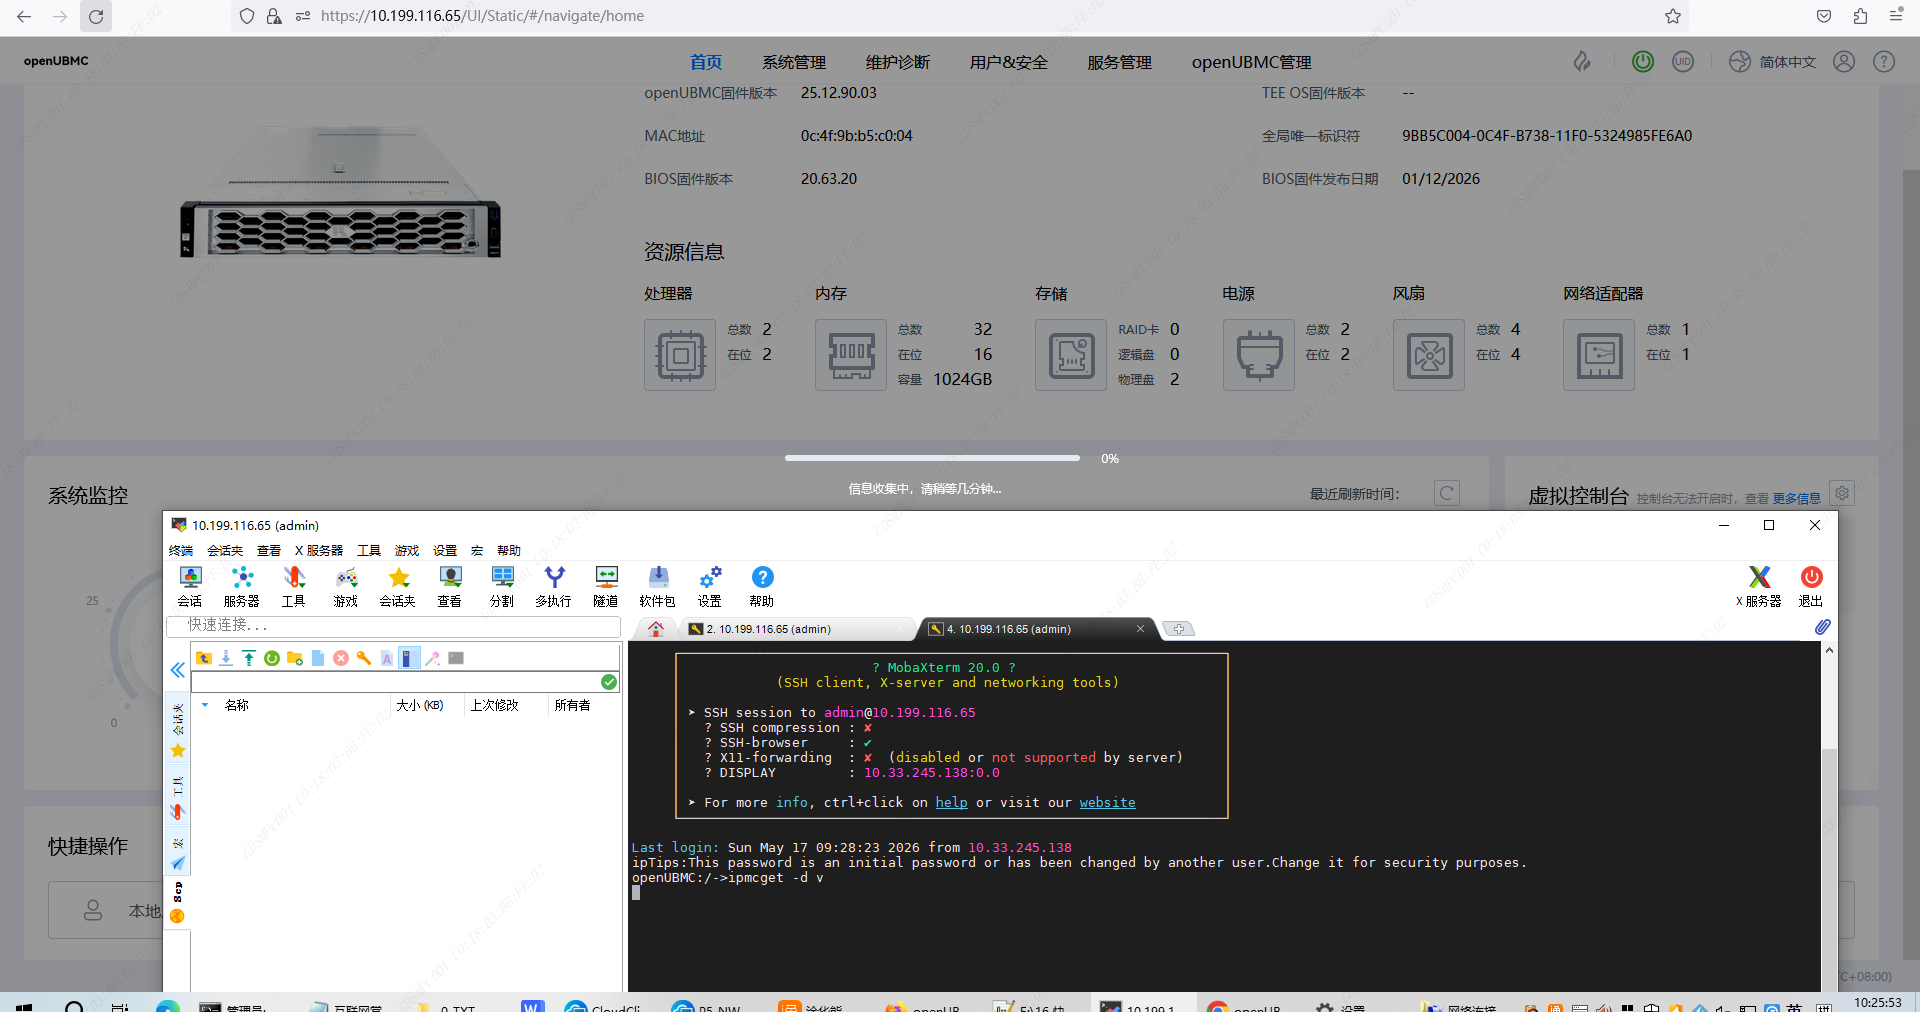The height and width of the screenshot is (1012, 1920).
Task: Click the SFTP parent folder icon
Action: [204, 658]
